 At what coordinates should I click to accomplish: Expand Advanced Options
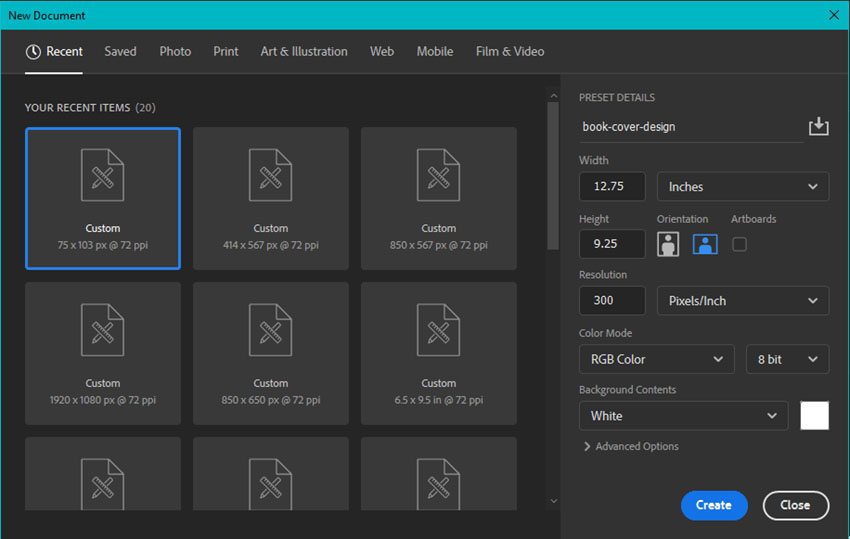coord(631,446)
